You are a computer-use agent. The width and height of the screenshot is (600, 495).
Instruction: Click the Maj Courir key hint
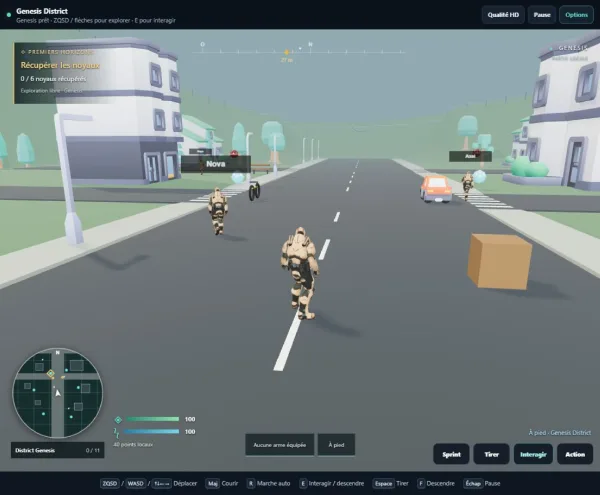point(222,484)
